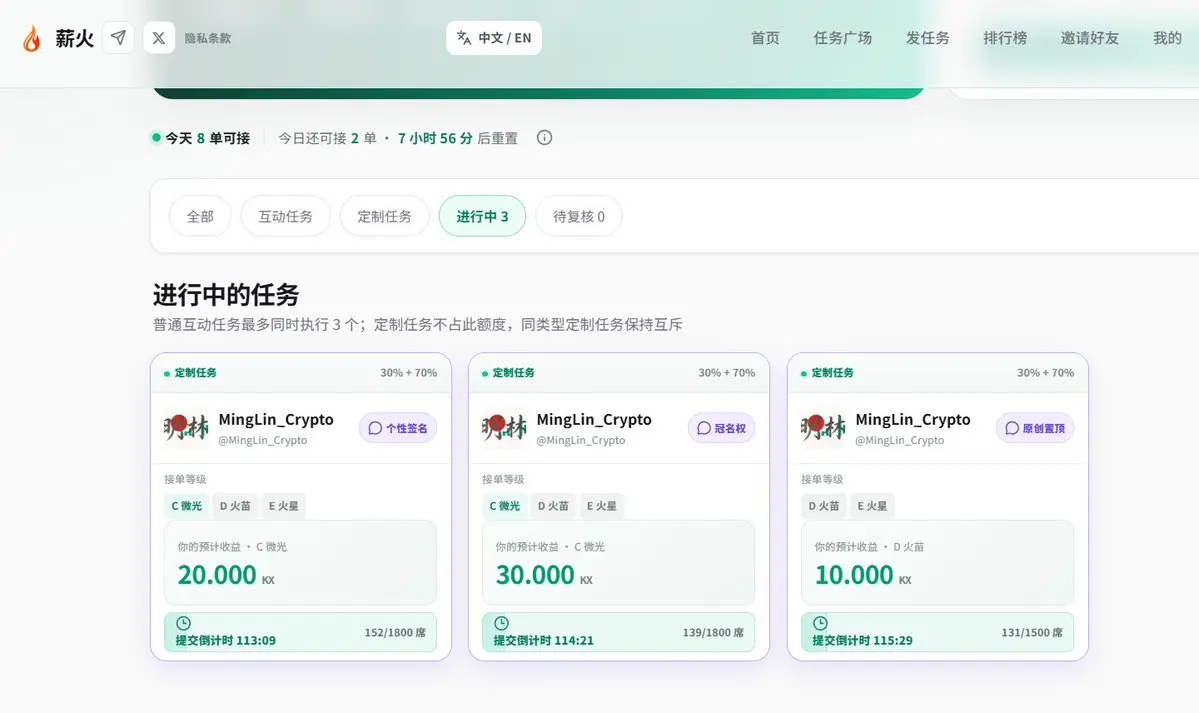Click the 冠名权 chat badge
The height and width of the screenshot is (713, 1199).
point(721,428)
